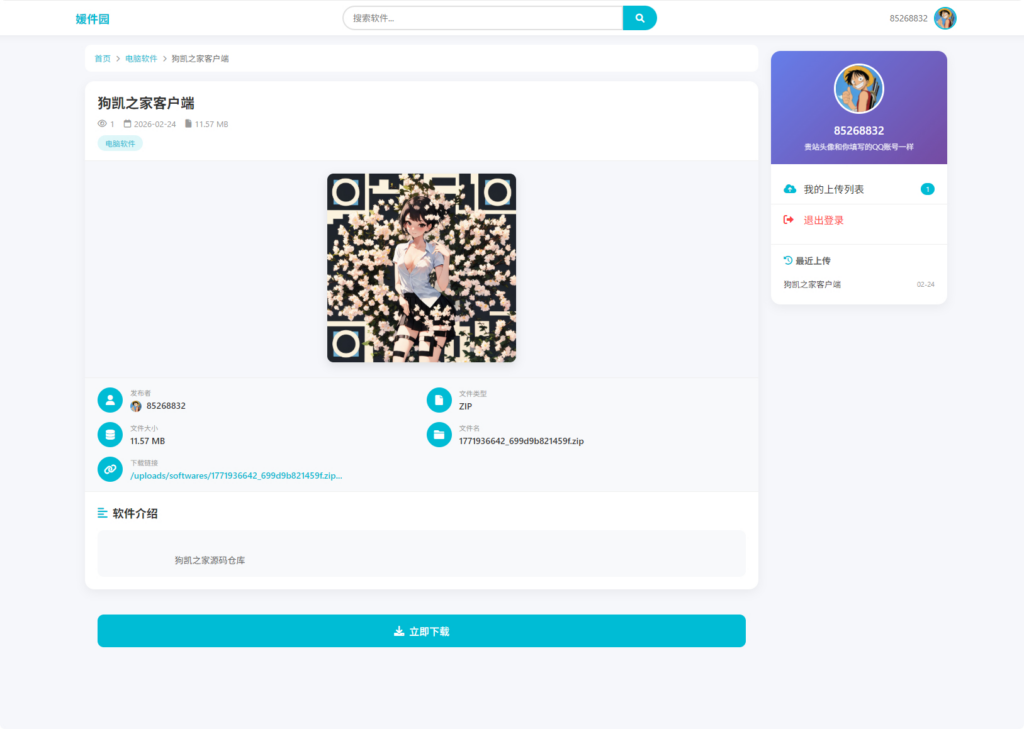1024x729 pixels.
Task: Click the eye view-count icon under the title
Action: (x=102, y=124)
